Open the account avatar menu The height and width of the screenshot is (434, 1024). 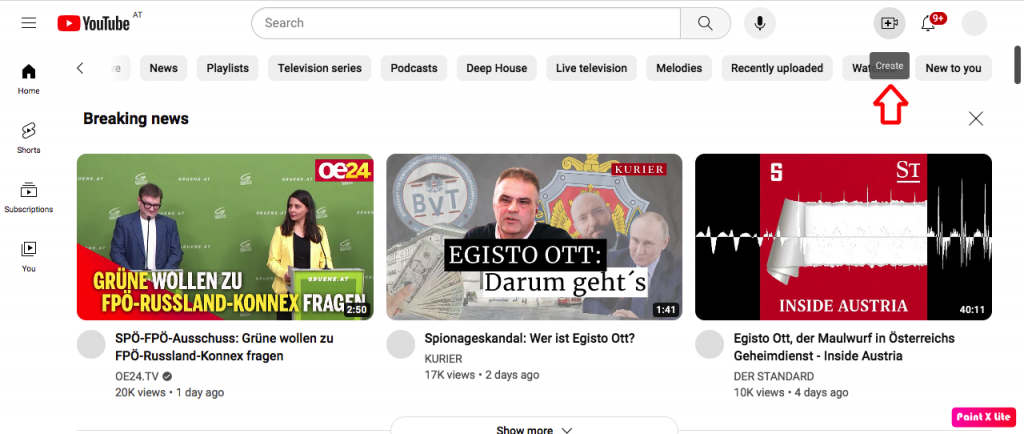tap(974, 23)
